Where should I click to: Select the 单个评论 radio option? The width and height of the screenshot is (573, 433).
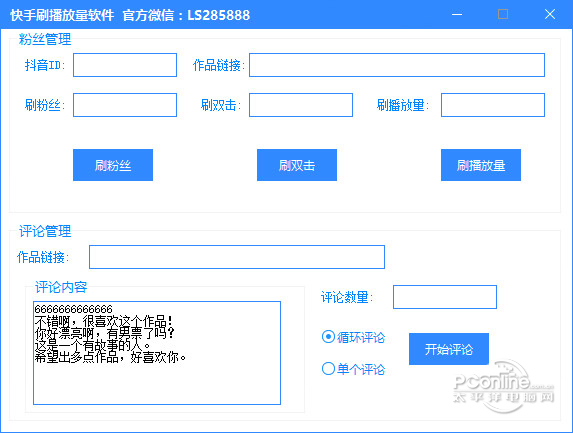coord(353,369)
